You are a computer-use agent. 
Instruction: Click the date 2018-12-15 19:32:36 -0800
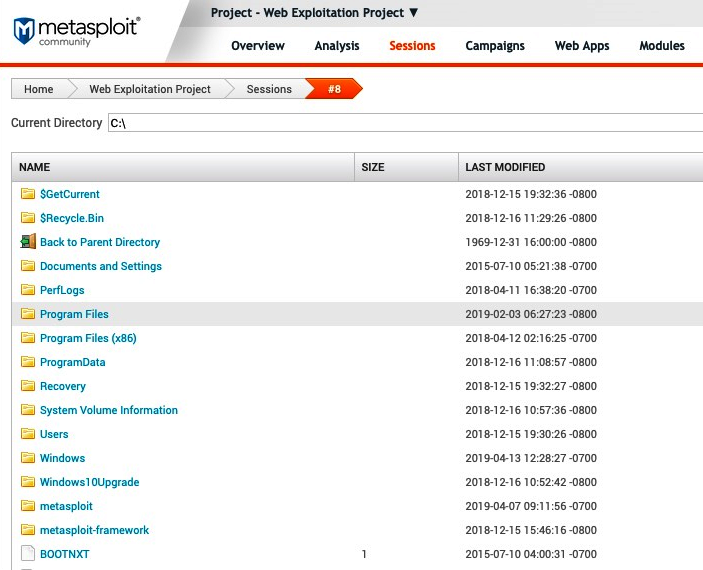pos(531,194)
